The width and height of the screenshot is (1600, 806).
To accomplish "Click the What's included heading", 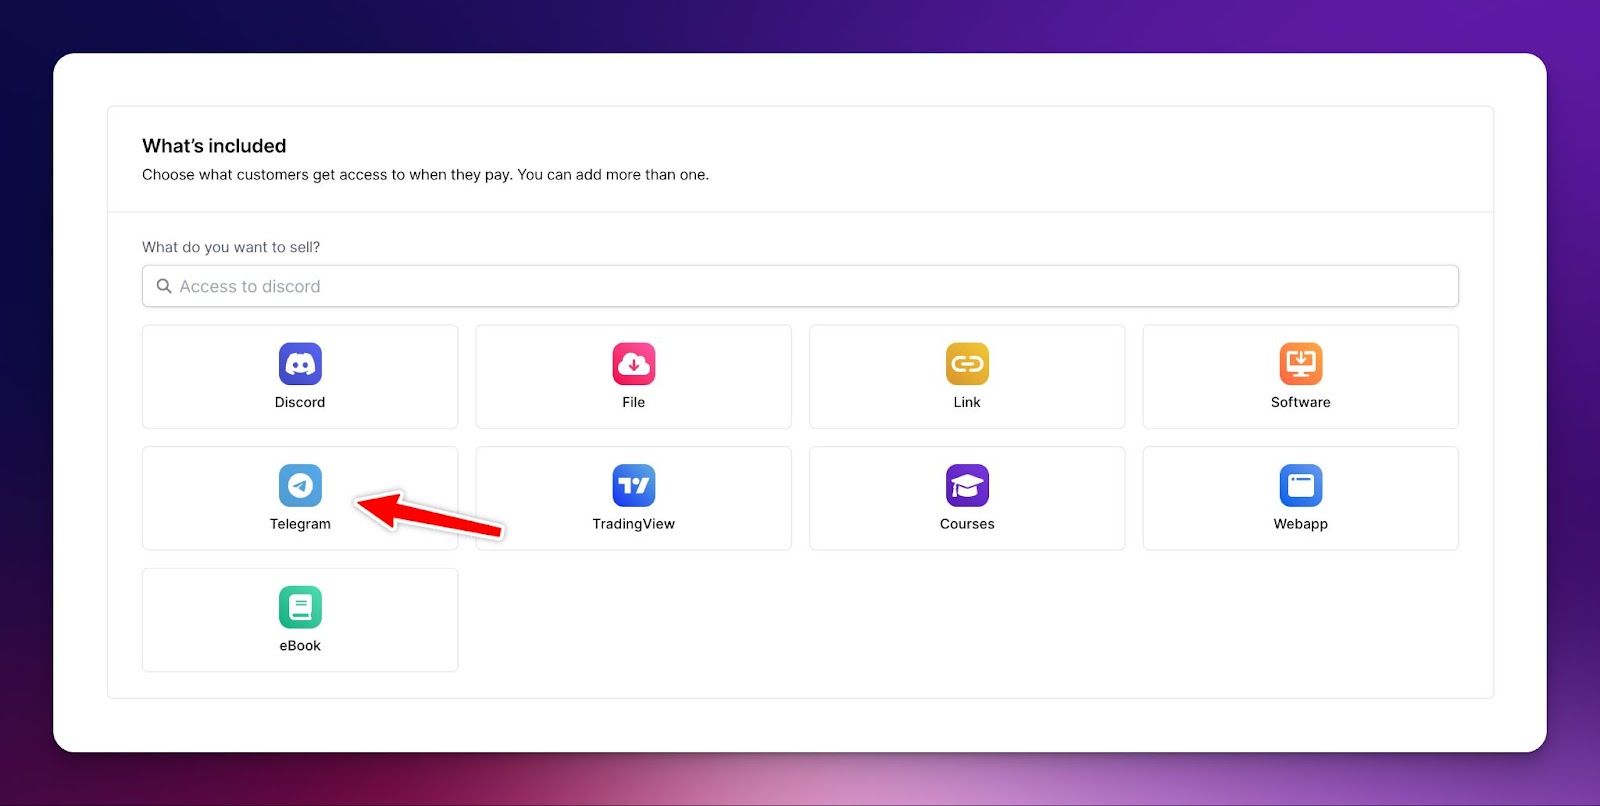I will (x=214, y=146).
